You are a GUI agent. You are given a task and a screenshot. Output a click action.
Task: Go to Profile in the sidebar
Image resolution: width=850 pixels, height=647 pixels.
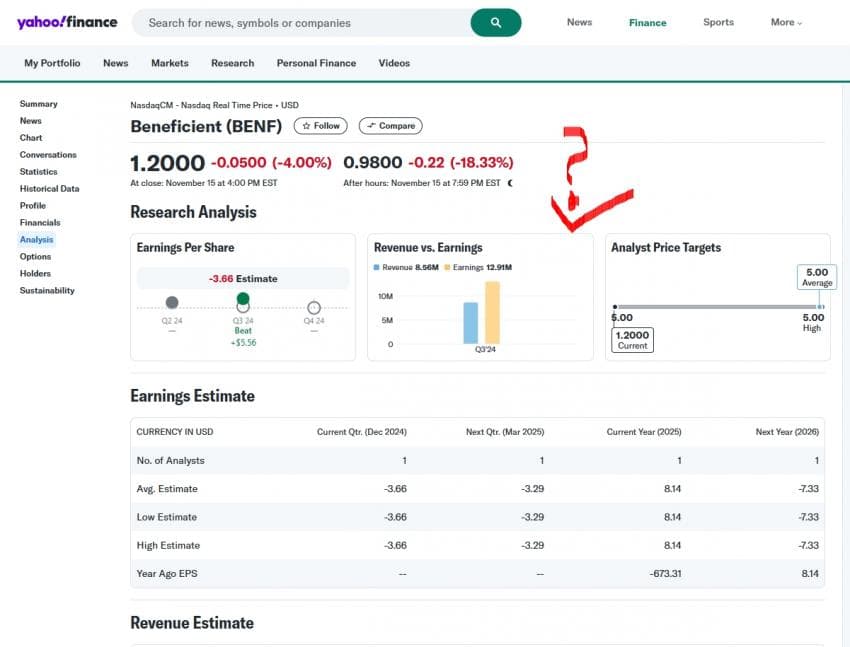33,205
